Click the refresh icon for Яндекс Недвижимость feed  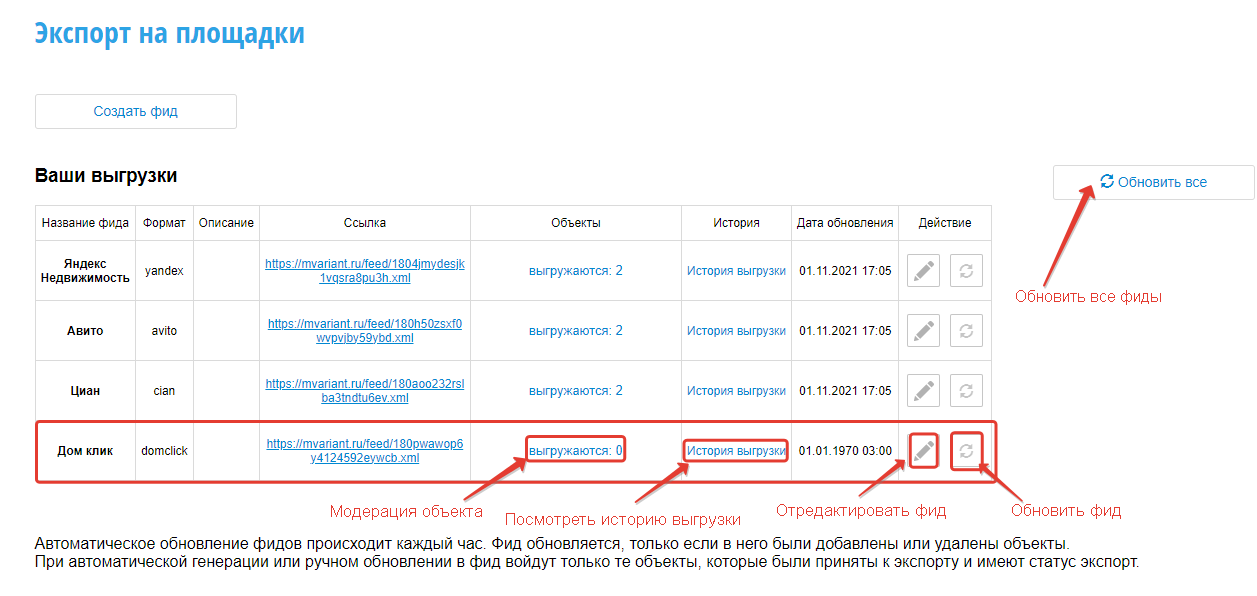[x=966, y=271]
